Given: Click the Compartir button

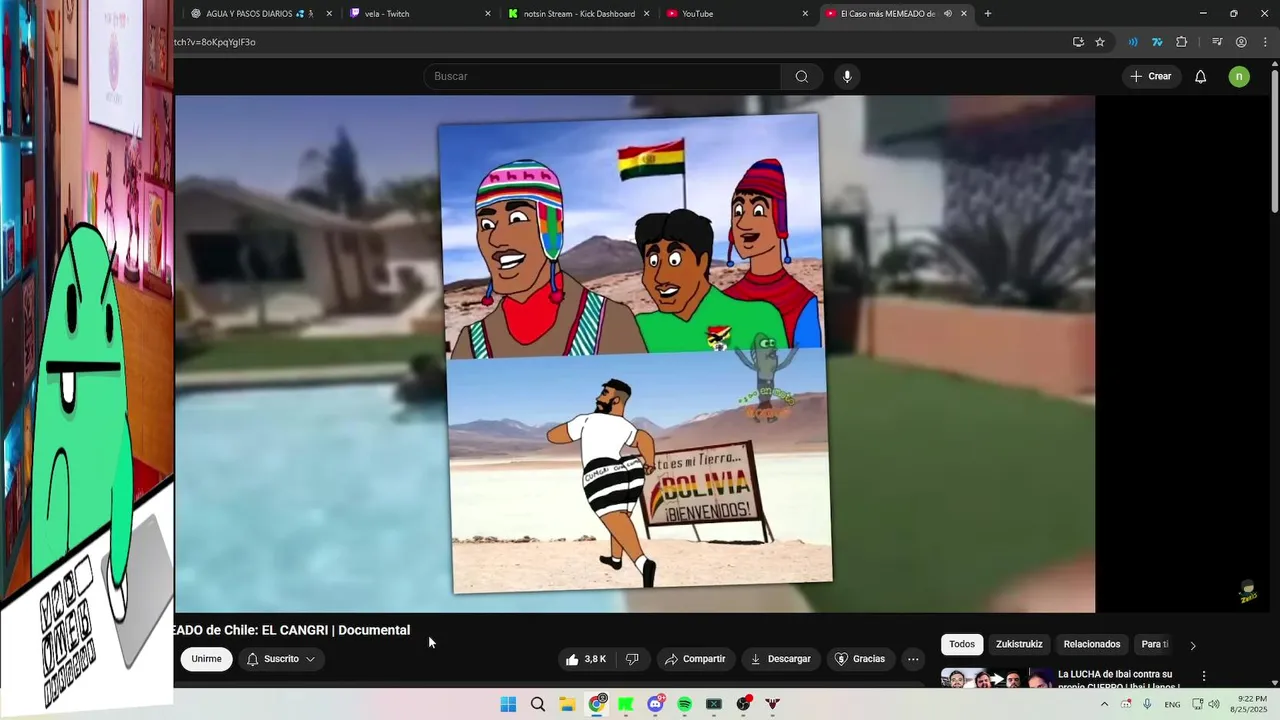Looking at the screenshot, I should point(696,659).
